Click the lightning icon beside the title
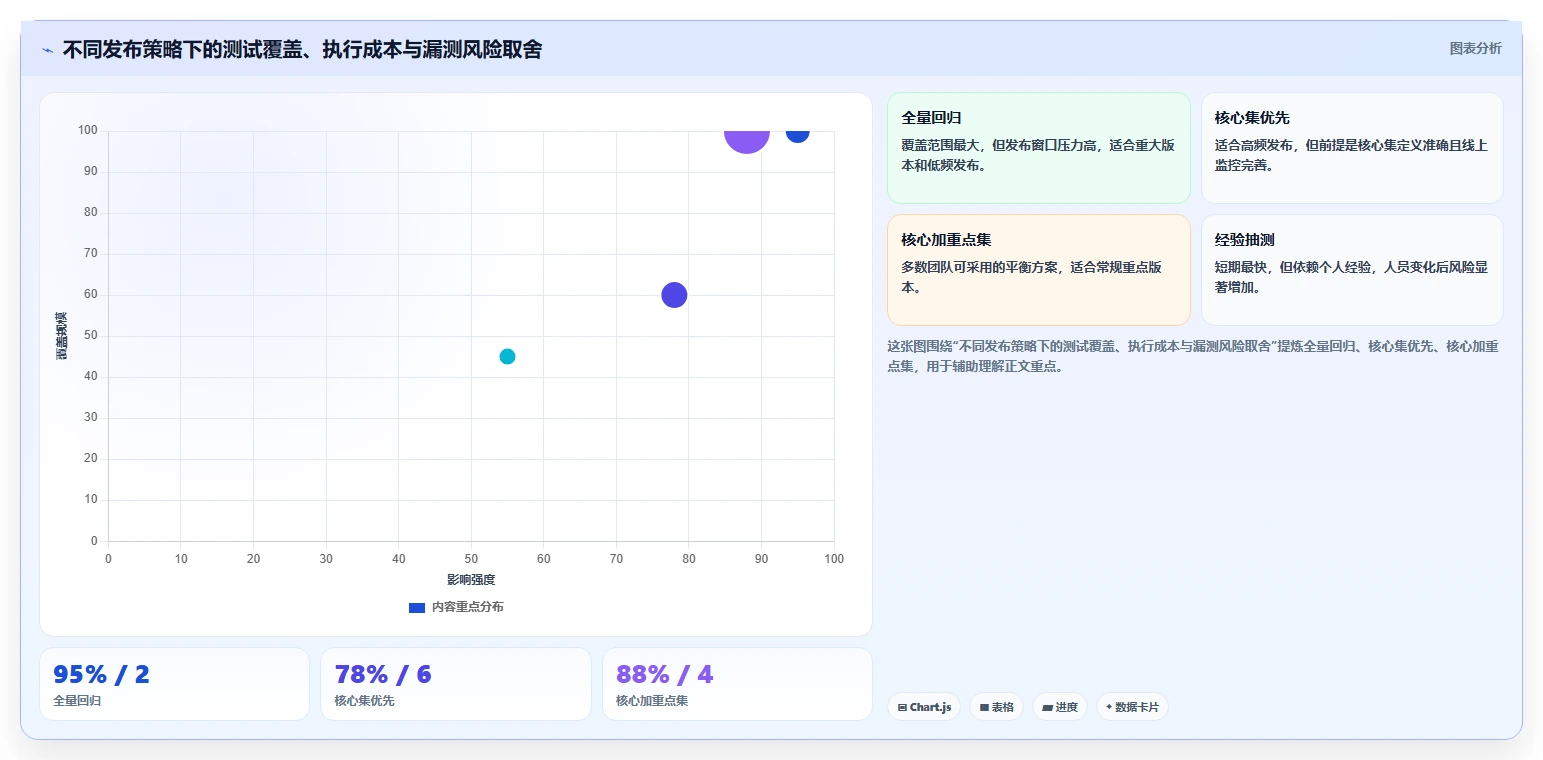This screenshot has width=1543, height=760. tap(47, 50)
